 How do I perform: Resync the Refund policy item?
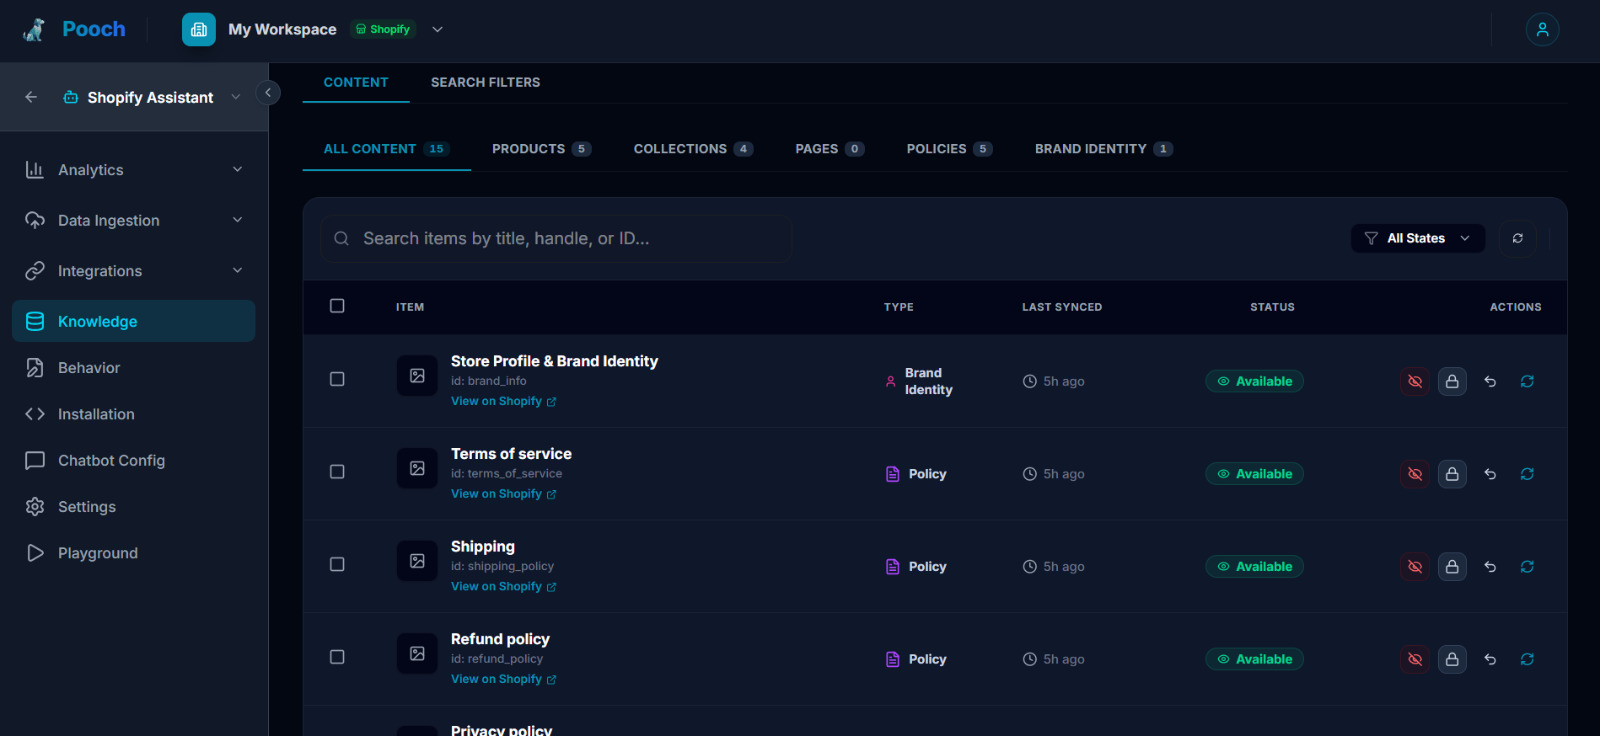tap(1527, 659)
